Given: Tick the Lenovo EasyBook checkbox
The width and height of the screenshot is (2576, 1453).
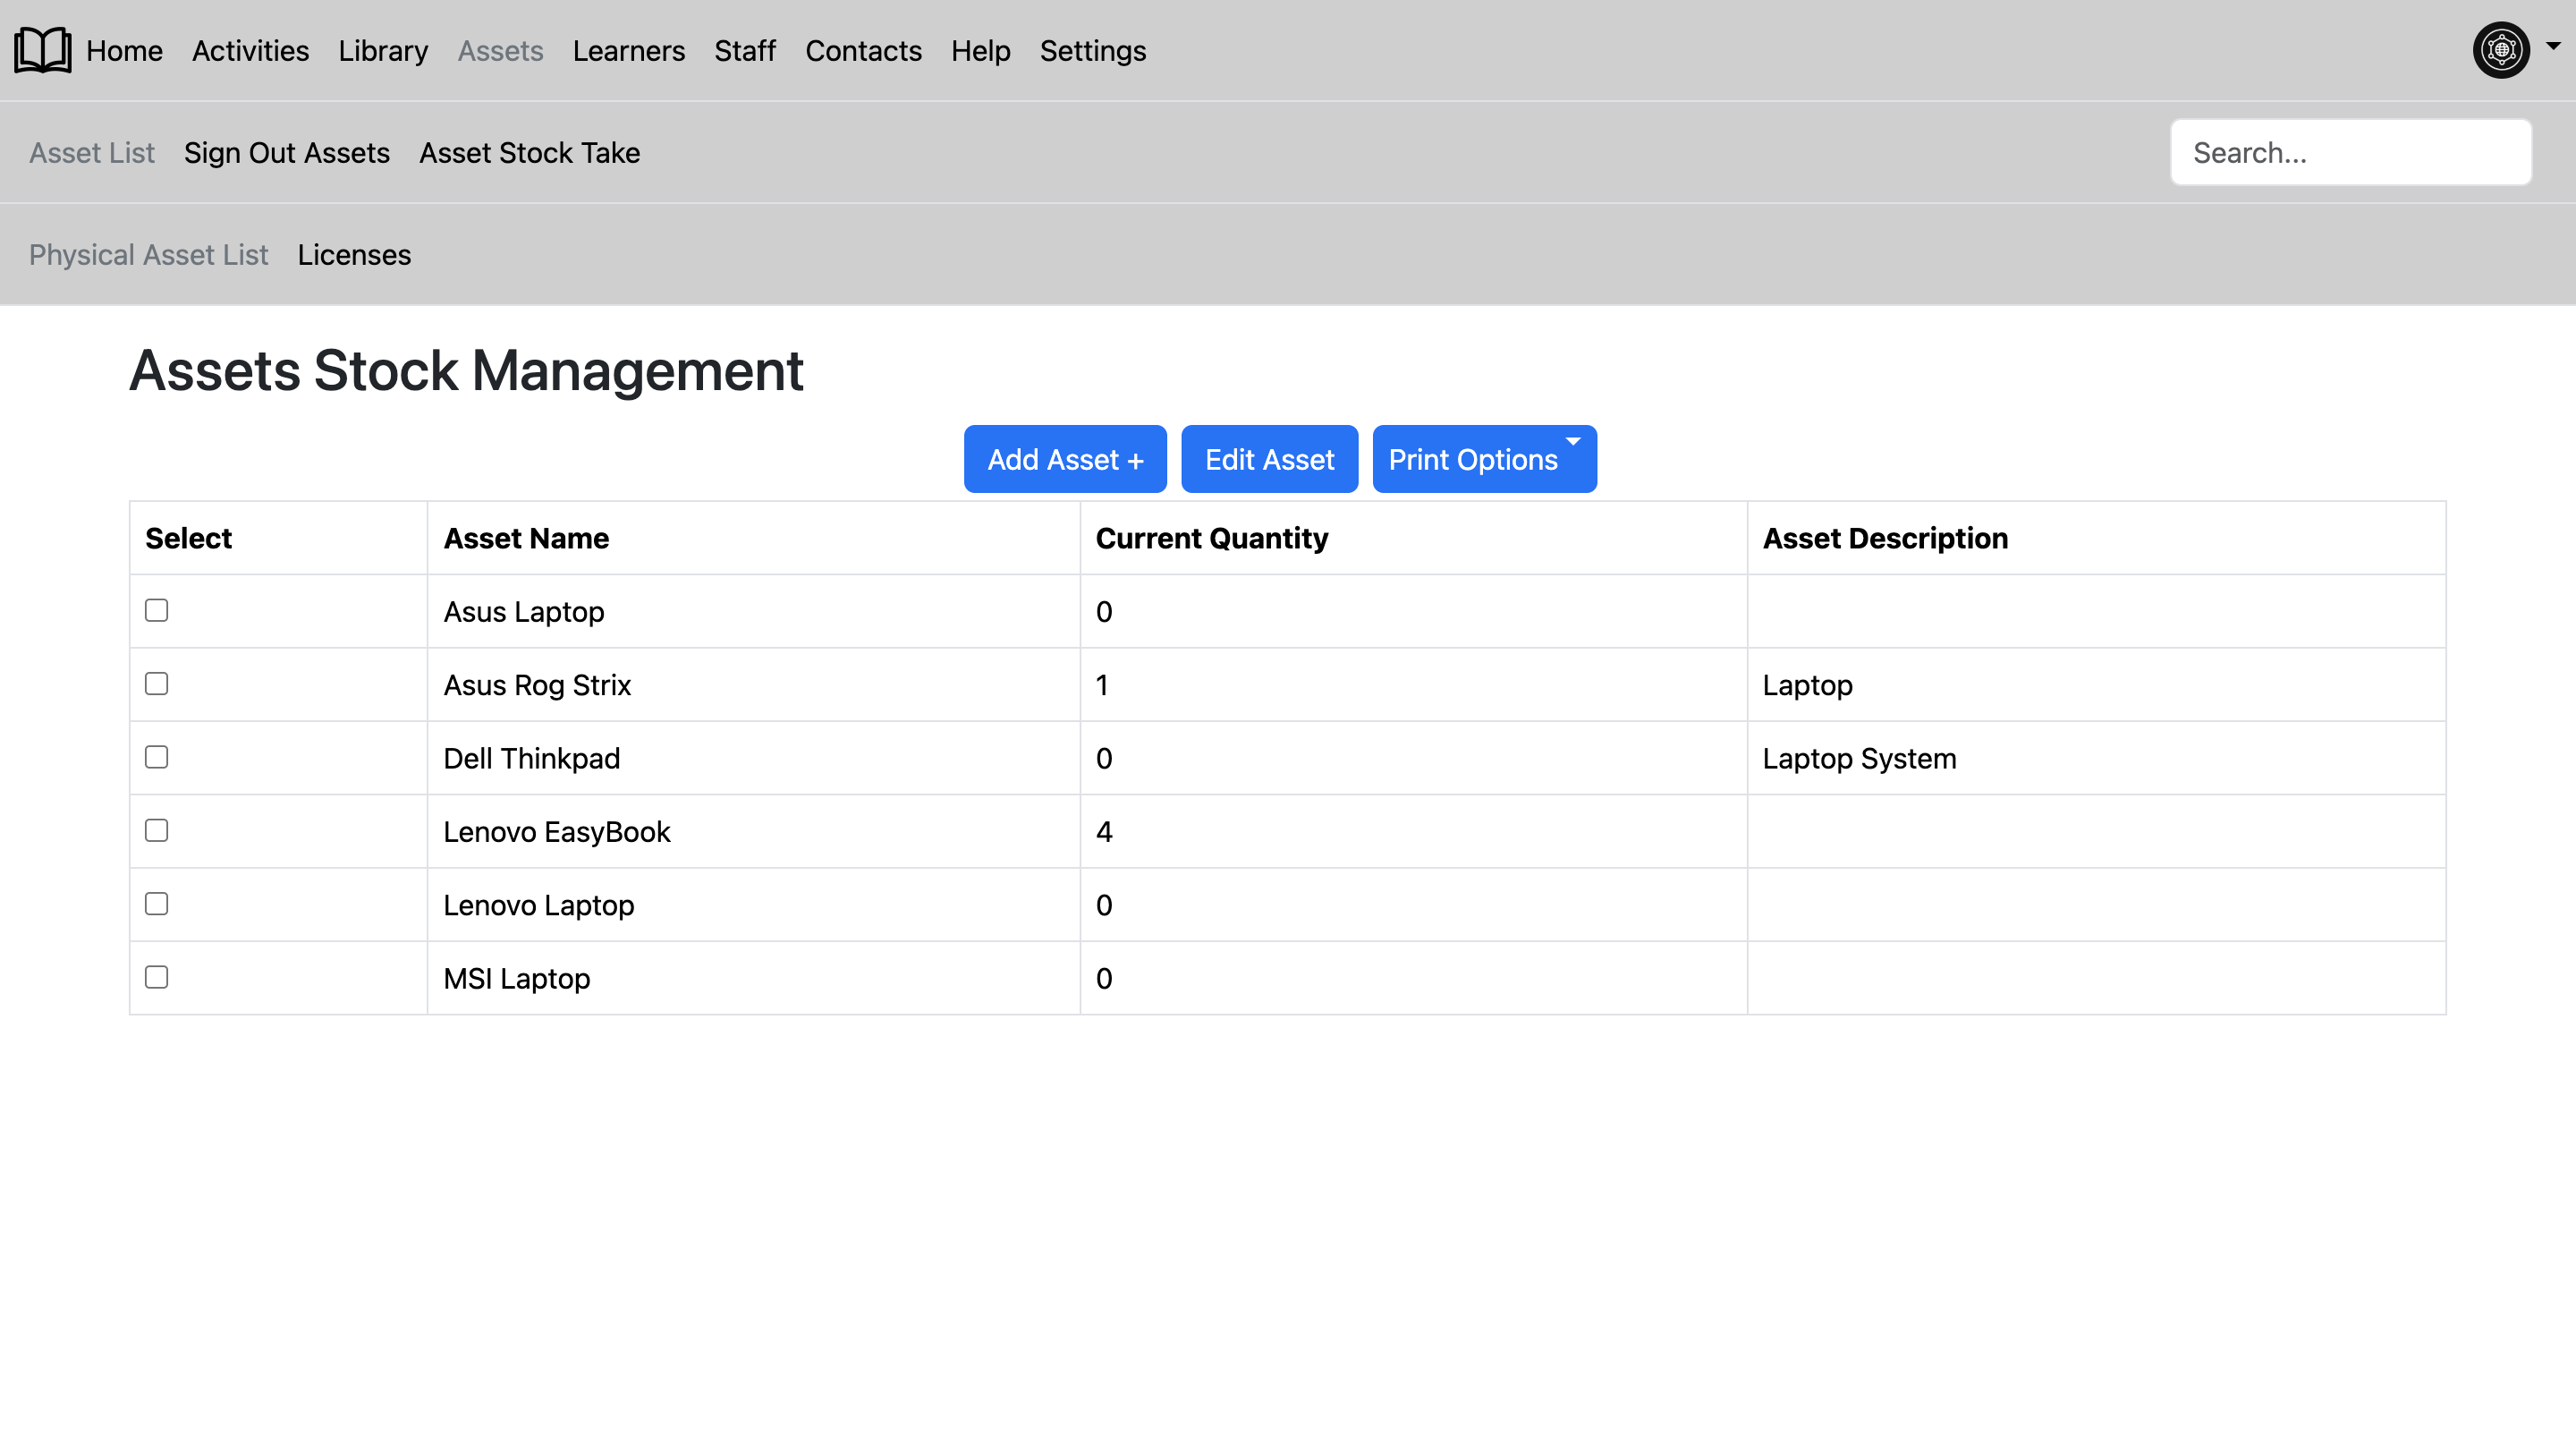Looking at the screenshot, I should (x=156, y=830).
